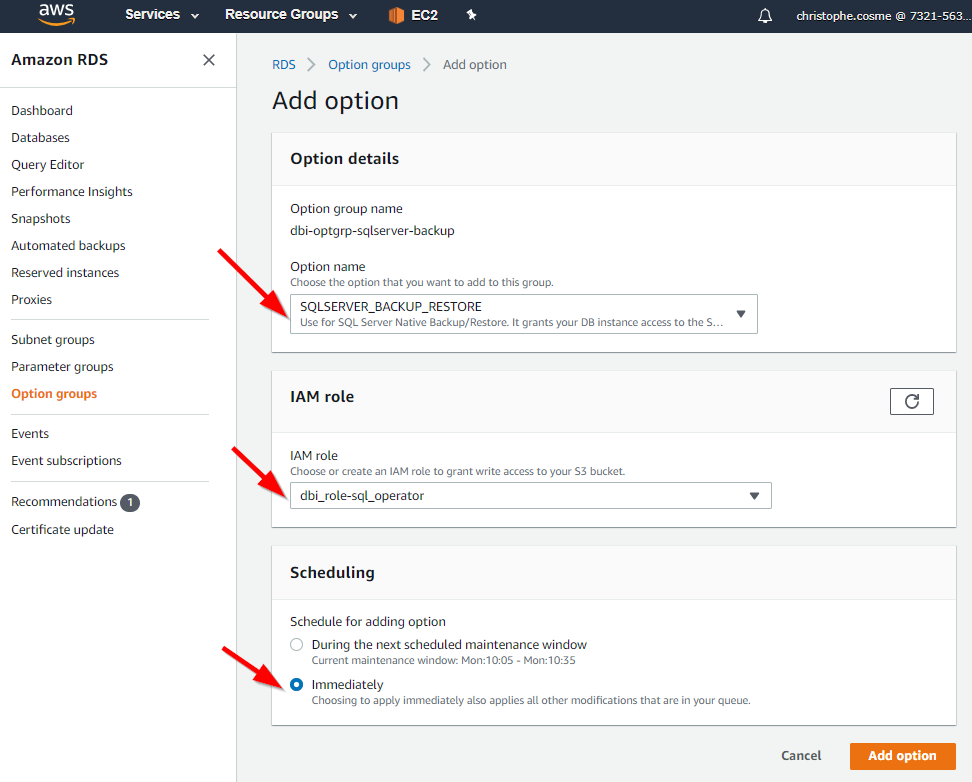Open the christophe.cosme account menu
The height and width of the screenshot is (782, 972).
[x=884, y=16]
